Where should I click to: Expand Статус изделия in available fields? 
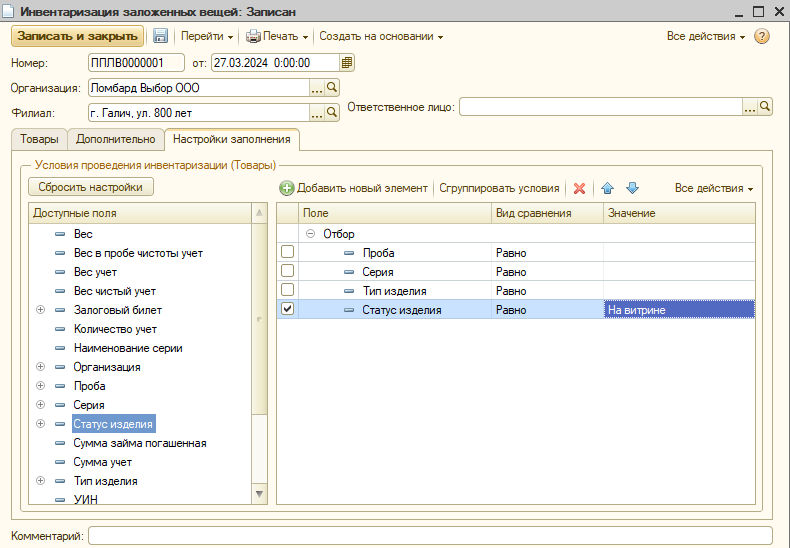[41, 424]
